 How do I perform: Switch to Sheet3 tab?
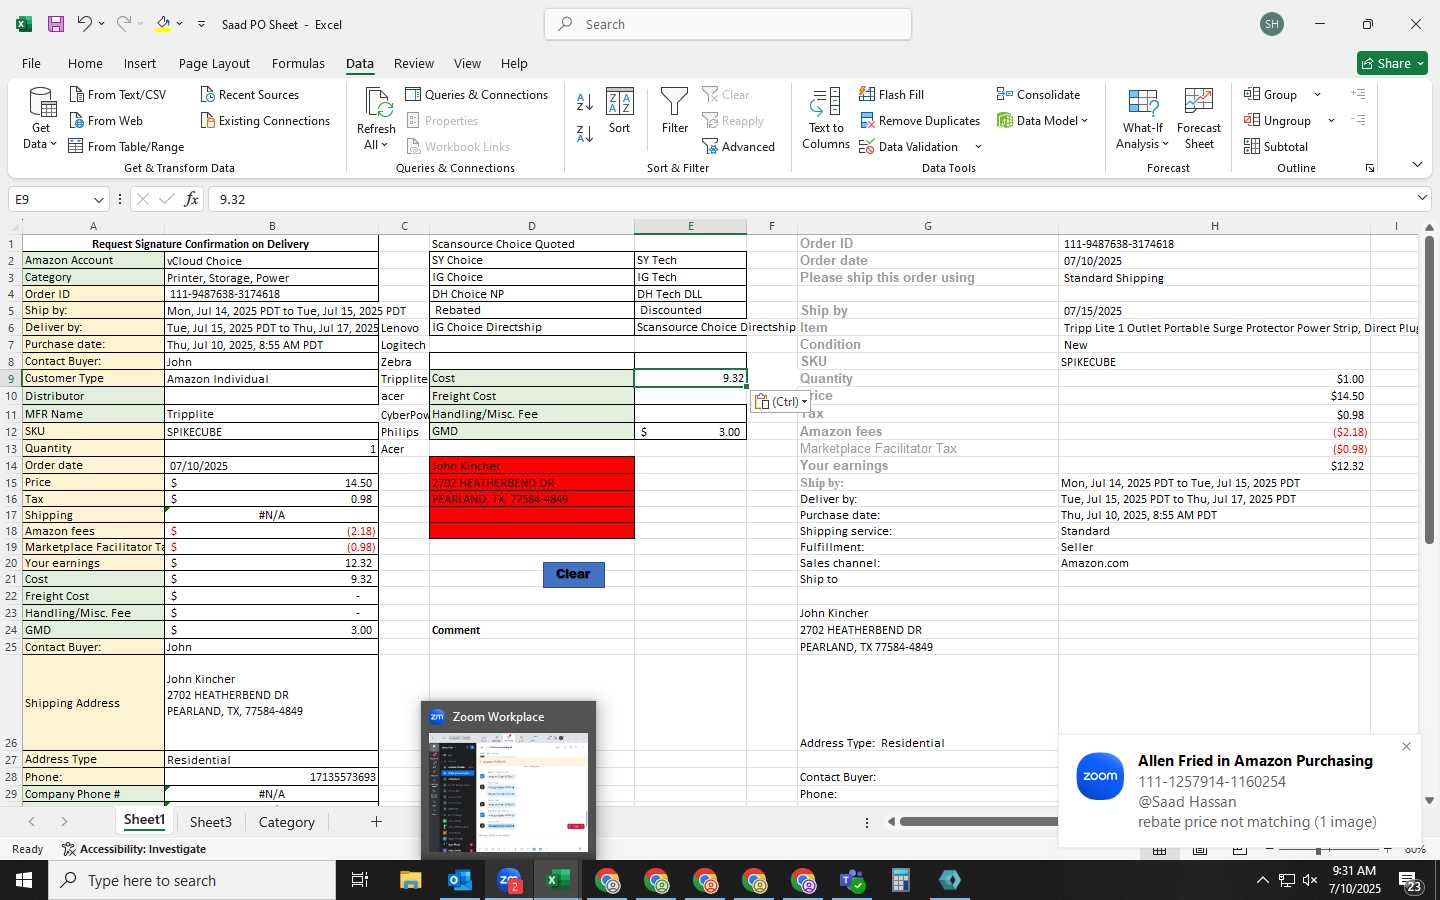pyautogui.click(x=211, y=822)
